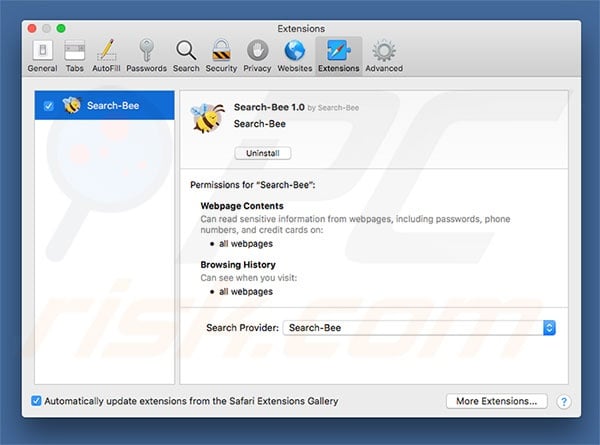The height and width of the screenshot is (445, 600).
Task: Expand the Search Provider dropdown
Action: pyautogui.click(x=549, y=327)
